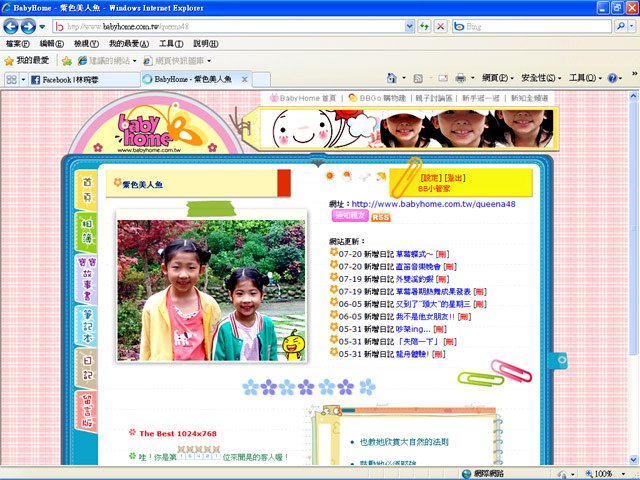
Task: Click the read mail envelope icon
Action: pyautogui.click(x=443, y=78)
